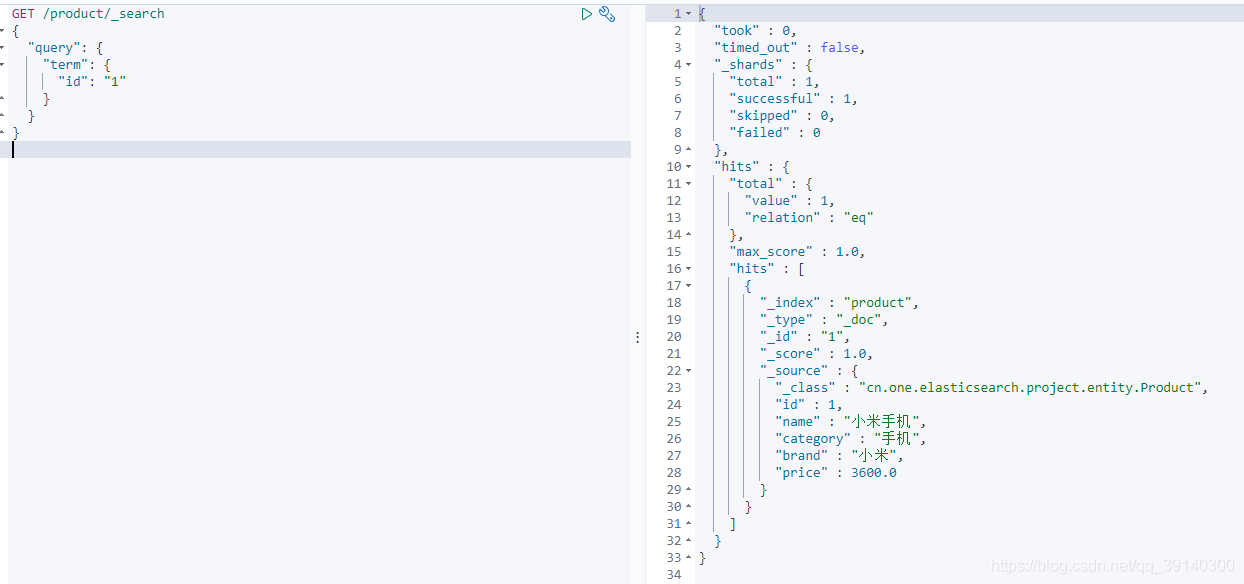Click the pane resize handle with three dots
This screenshot has width=1244, height=584.
(x=638, y=338)
